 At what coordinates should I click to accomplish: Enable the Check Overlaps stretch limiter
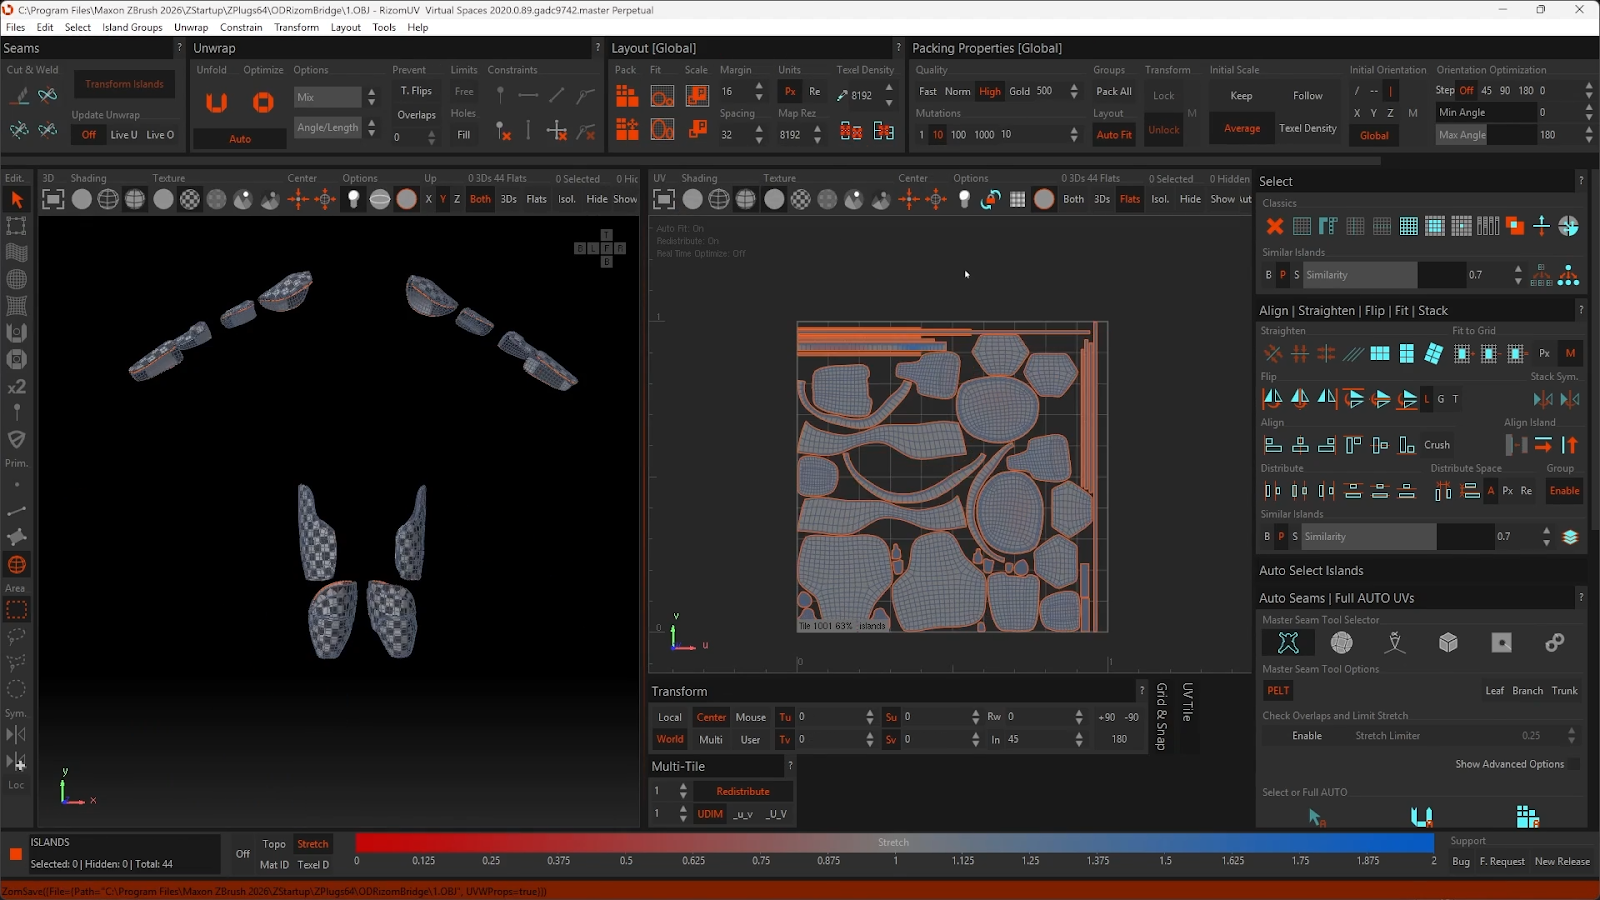pos(1307,736)
